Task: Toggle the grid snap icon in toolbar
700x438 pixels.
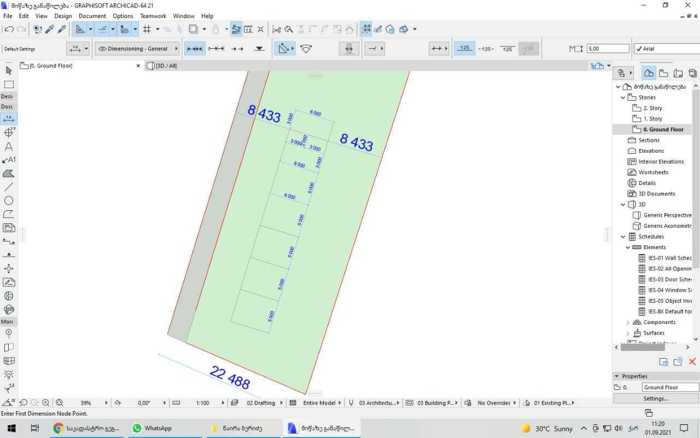Action: pyautogui.click(x=366, y=29)
